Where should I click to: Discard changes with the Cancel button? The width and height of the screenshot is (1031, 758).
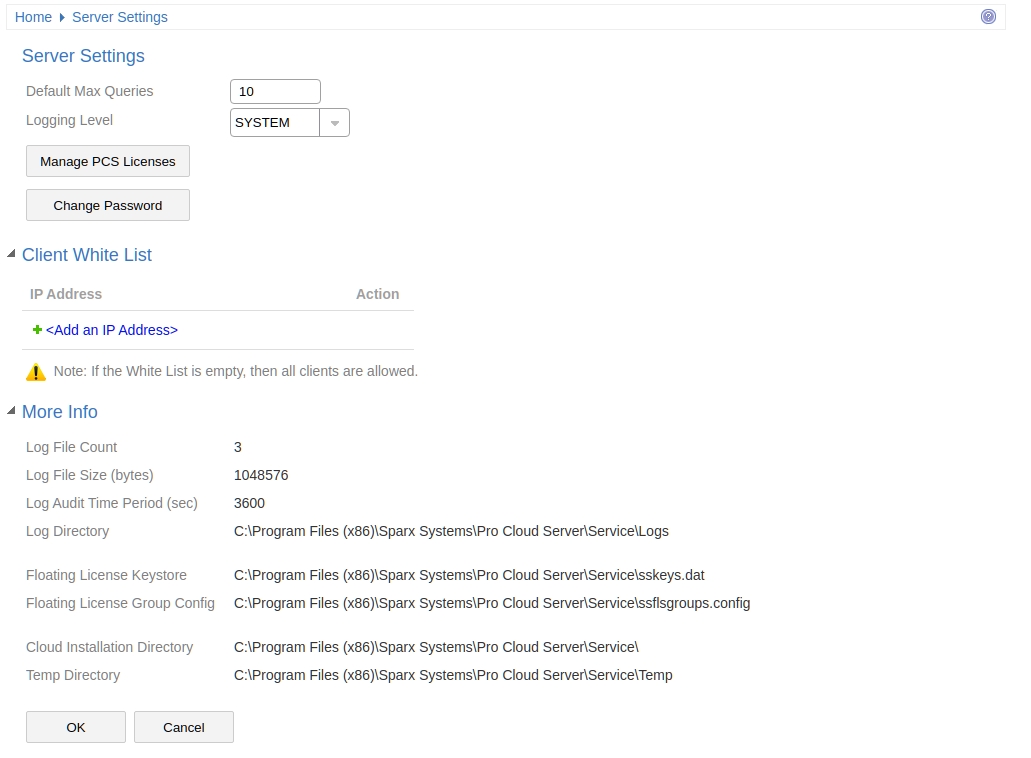[184, 727]
